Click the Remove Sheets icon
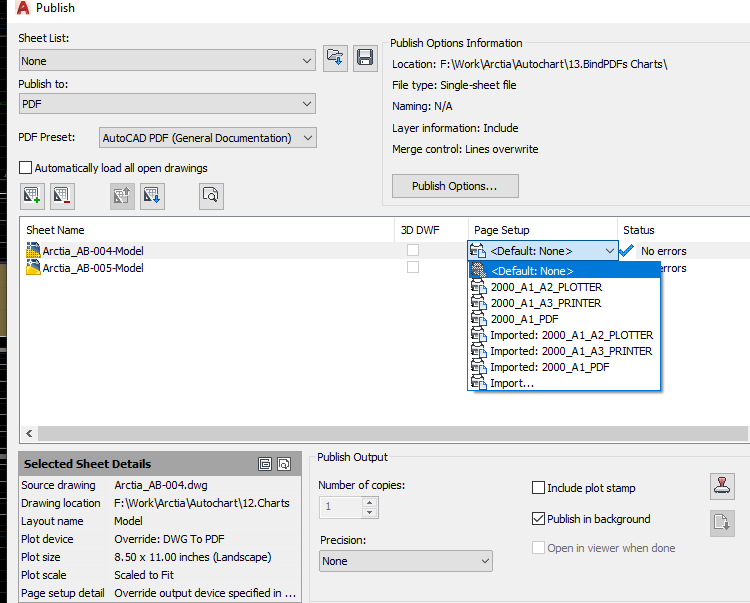This screenshot has height=603, width=750. [x=62, y=196]
